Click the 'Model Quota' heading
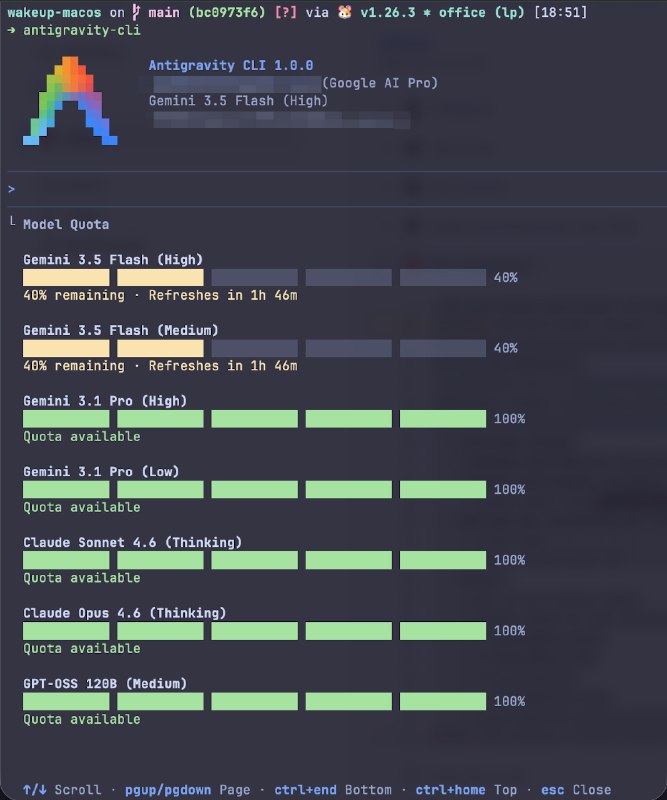 pyautogui.click(x=66, y=224)
